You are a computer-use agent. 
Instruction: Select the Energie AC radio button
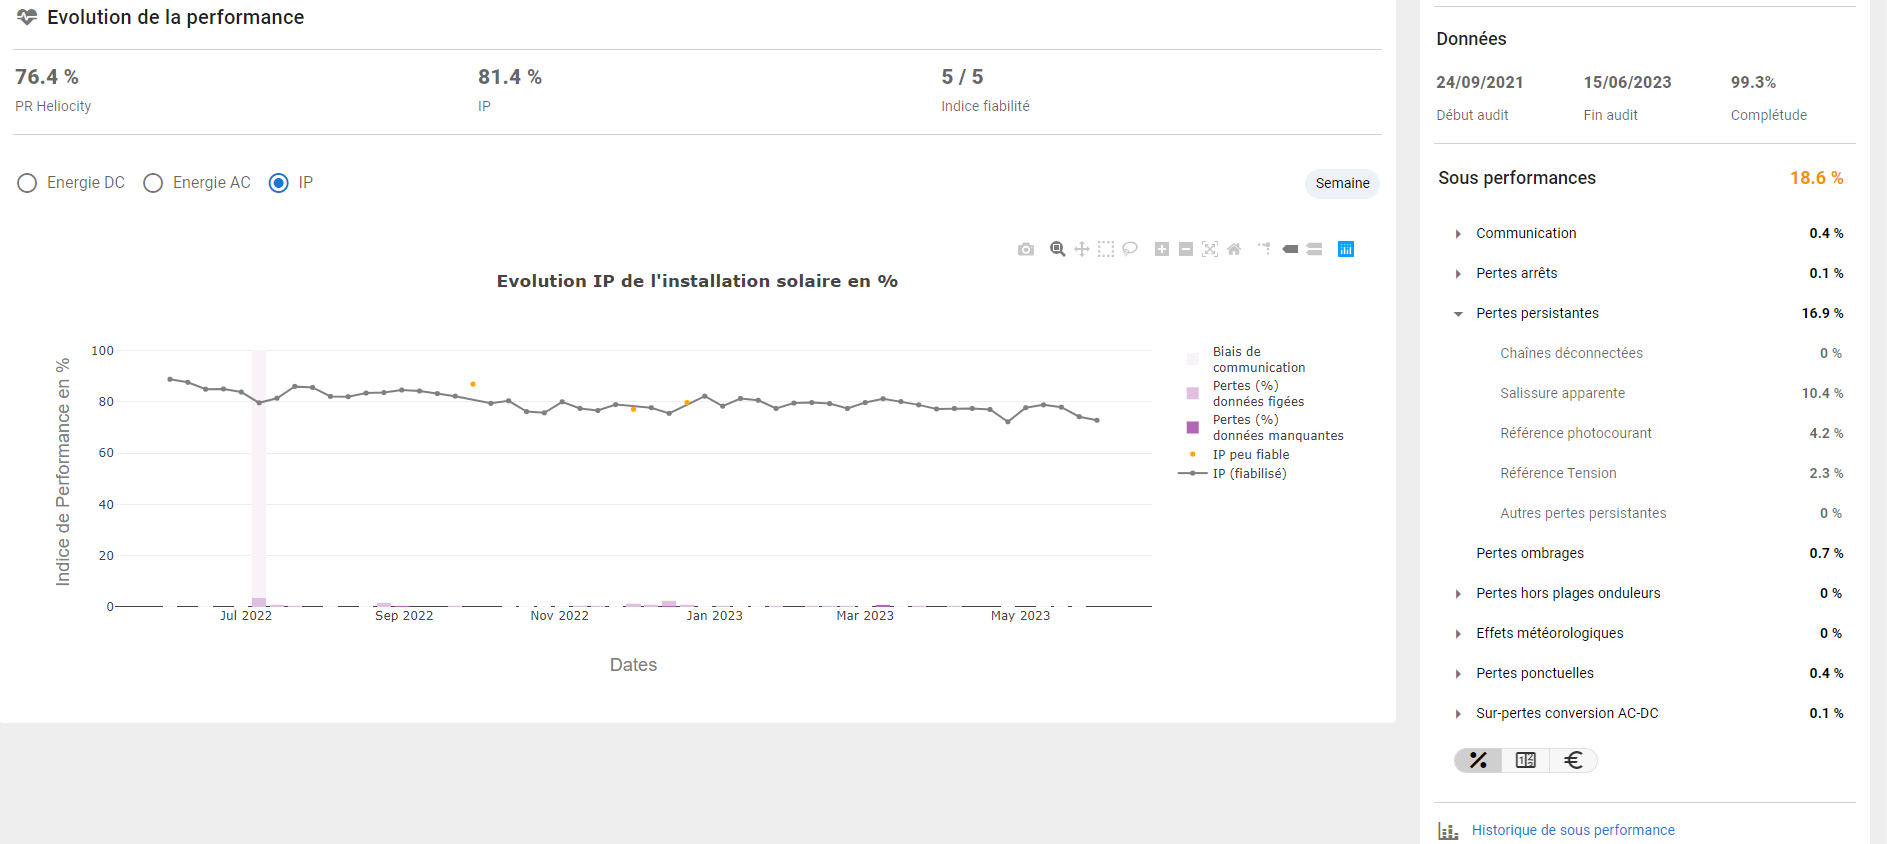(153, 183)
